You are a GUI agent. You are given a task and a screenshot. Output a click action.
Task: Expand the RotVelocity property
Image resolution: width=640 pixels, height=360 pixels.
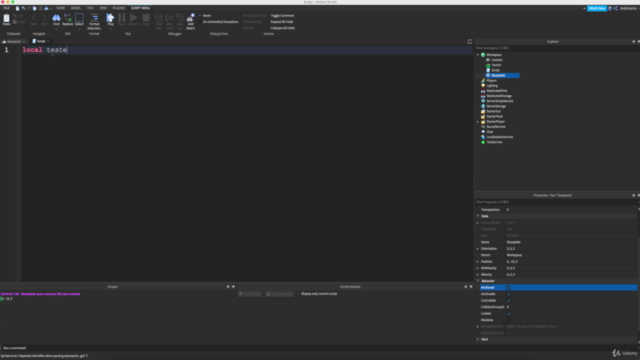coord(478,268)
